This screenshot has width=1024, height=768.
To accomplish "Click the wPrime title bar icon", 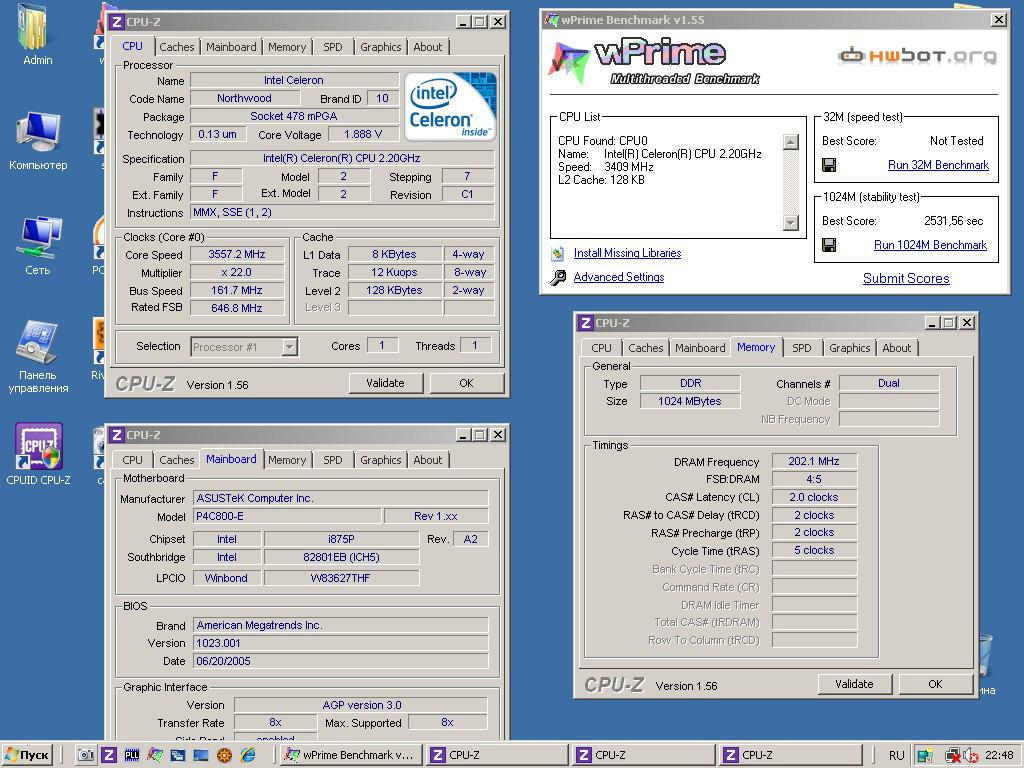I will point(552,20).
